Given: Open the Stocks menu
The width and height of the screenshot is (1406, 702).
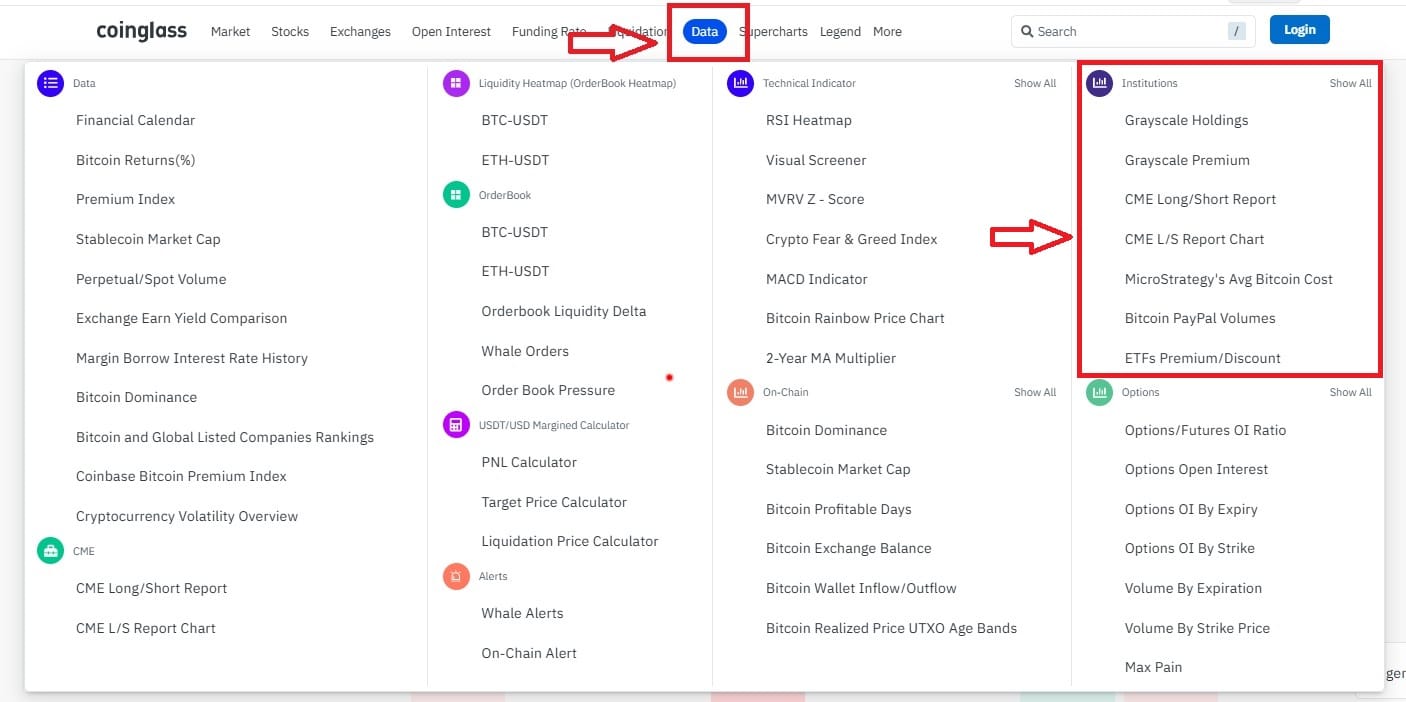Looking at the screenshot, I should 290,32.
